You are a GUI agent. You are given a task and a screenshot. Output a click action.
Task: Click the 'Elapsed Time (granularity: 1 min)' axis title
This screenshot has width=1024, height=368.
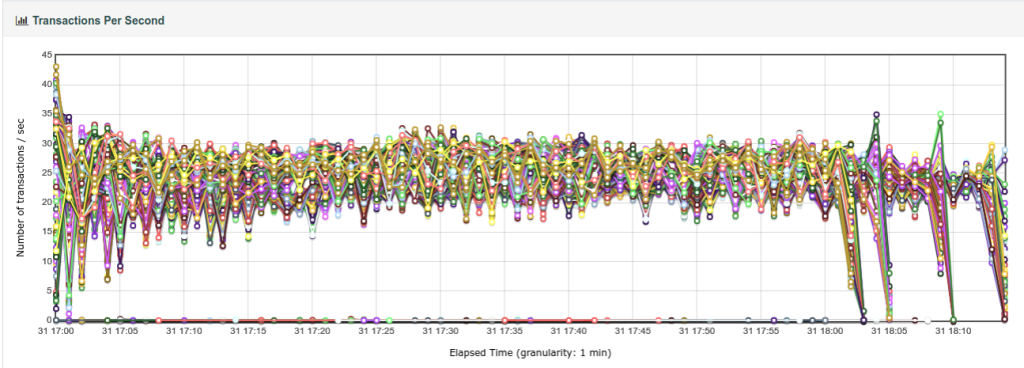[530, 353]
